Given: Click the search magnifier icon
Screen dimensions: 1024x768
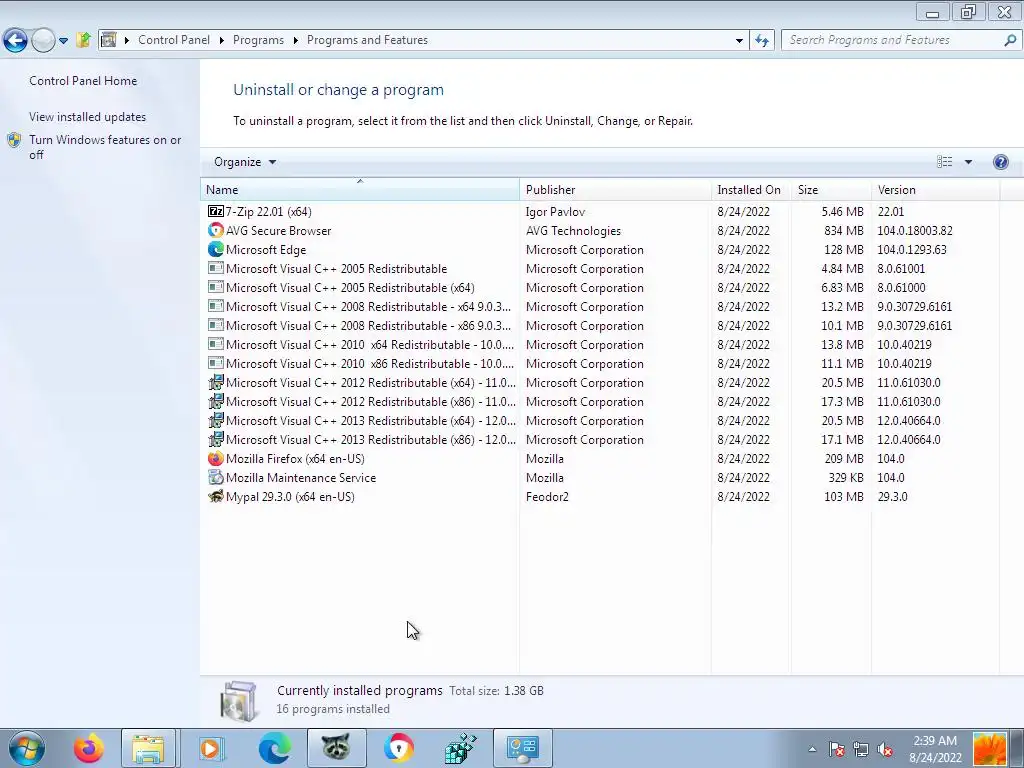Looking at the screenshot, I should click(x=1010, y=40).
